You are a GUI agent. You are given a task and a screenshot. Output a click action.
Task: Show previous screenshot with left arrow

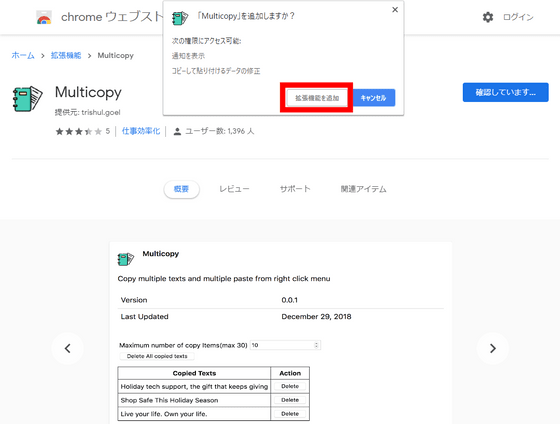(68, 348)
